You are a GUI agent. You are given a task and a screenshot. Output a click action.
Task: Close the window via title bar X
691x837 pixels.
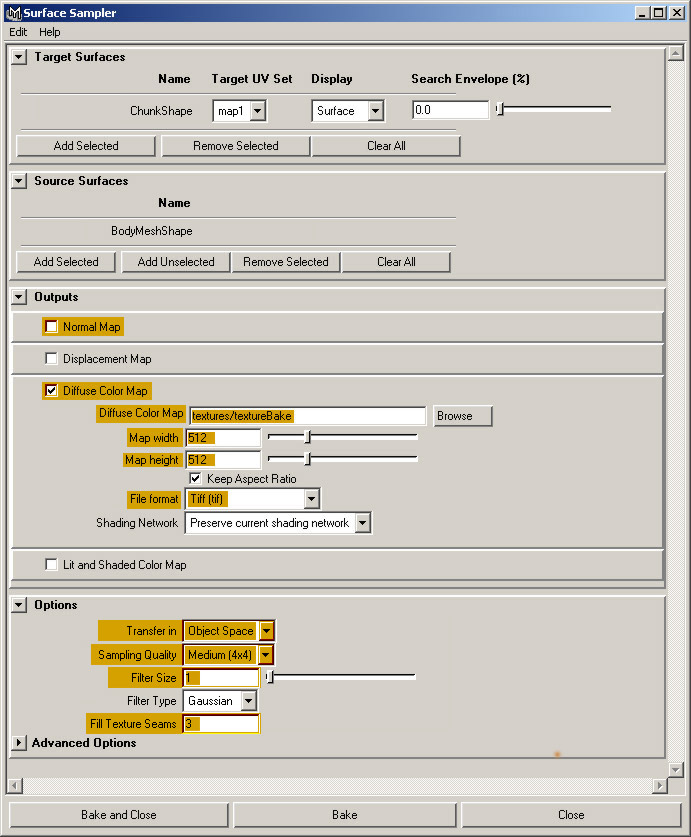677,13
